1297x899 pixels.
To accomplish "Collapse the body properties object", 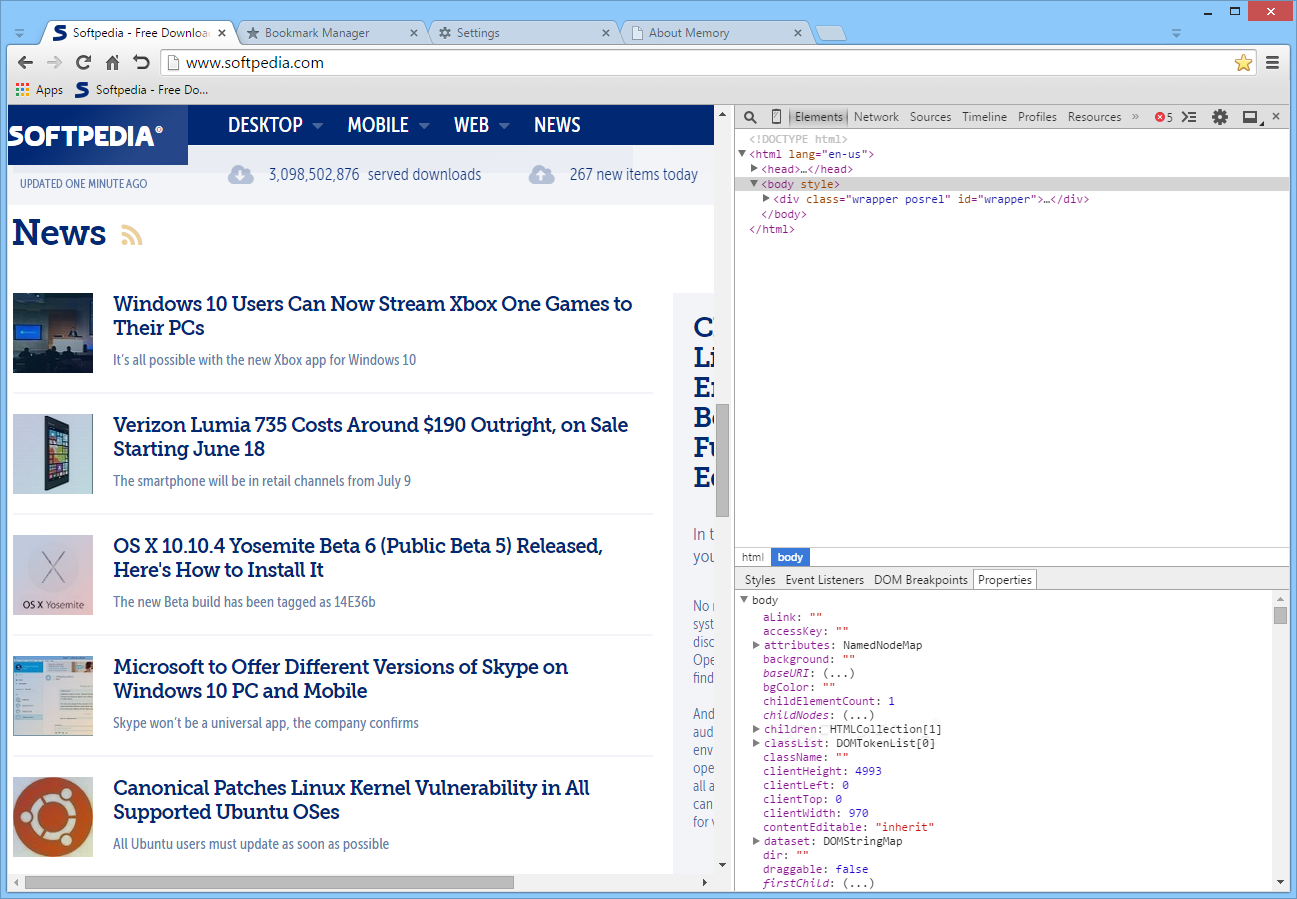I will click(x=744, y=600).
